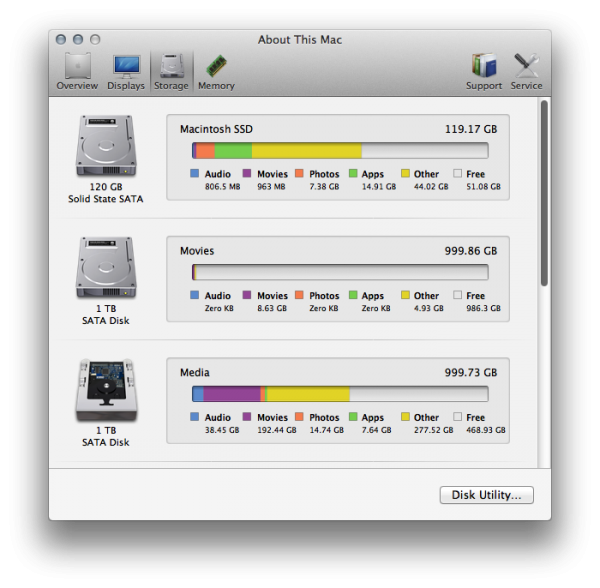This screenshot has width=600, height=588.
Task: Click the '277.52 GB' Other value
Action: pyautogui.click(x=434, y=430)
